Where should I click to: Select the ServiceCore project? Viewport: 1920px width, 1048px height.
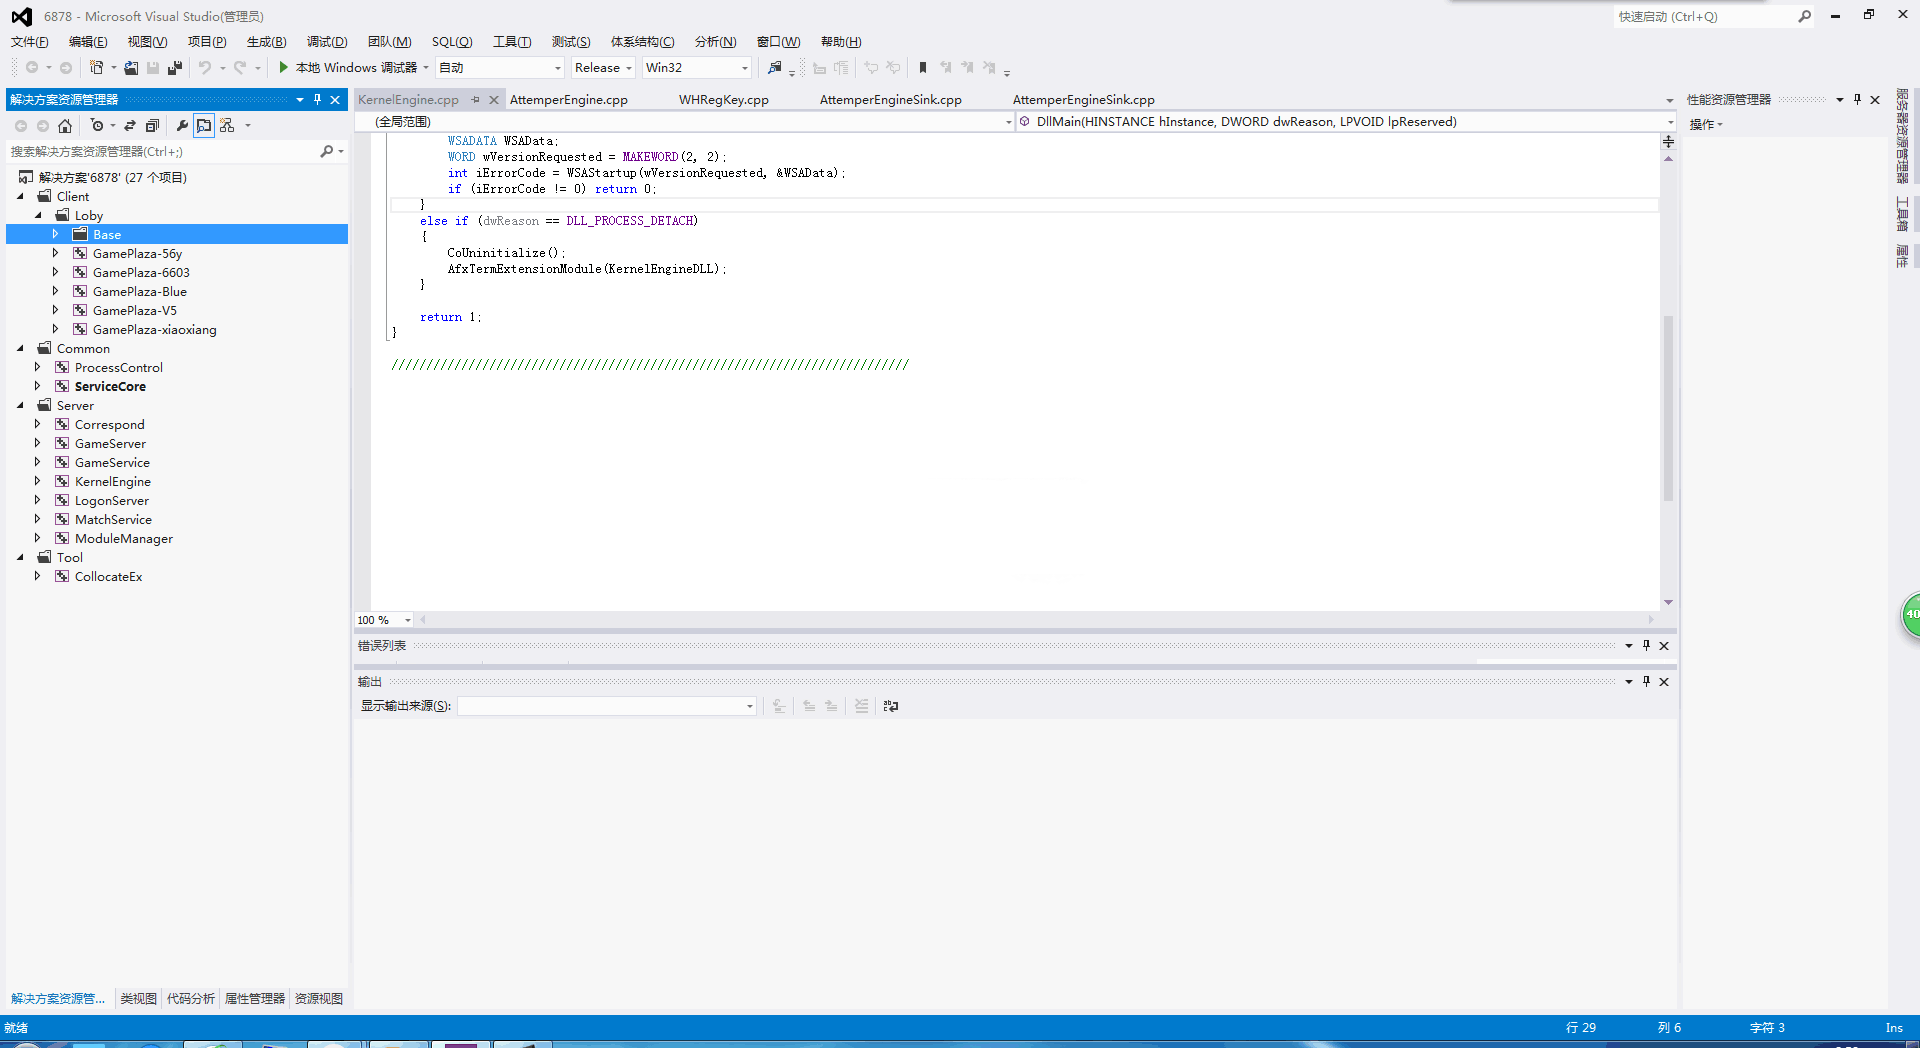click(110, 386)
